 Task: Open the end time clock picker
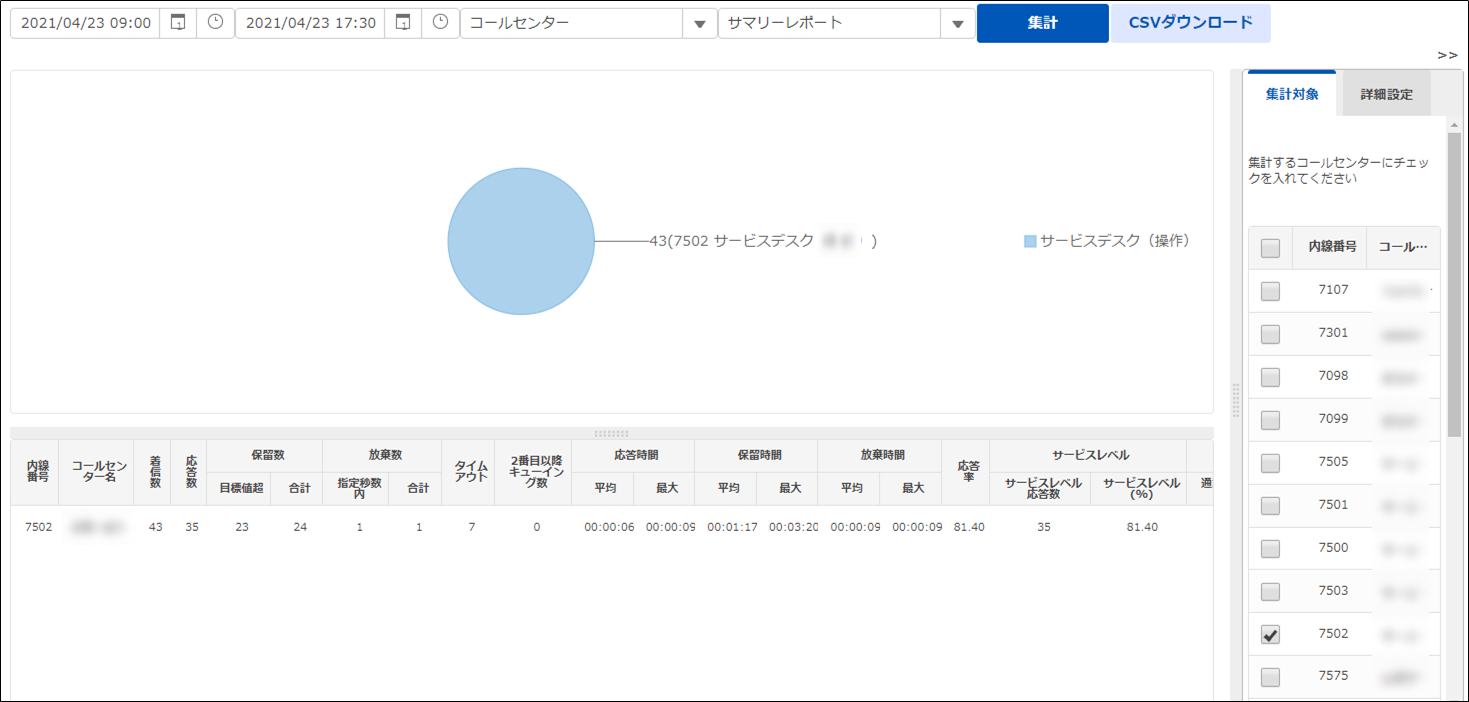440,23
